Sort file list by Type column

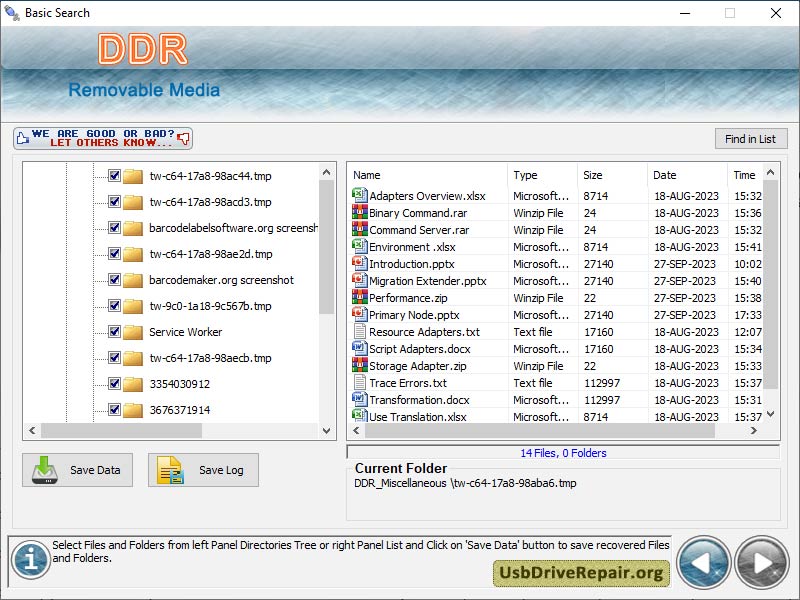[x=542, y=175]
